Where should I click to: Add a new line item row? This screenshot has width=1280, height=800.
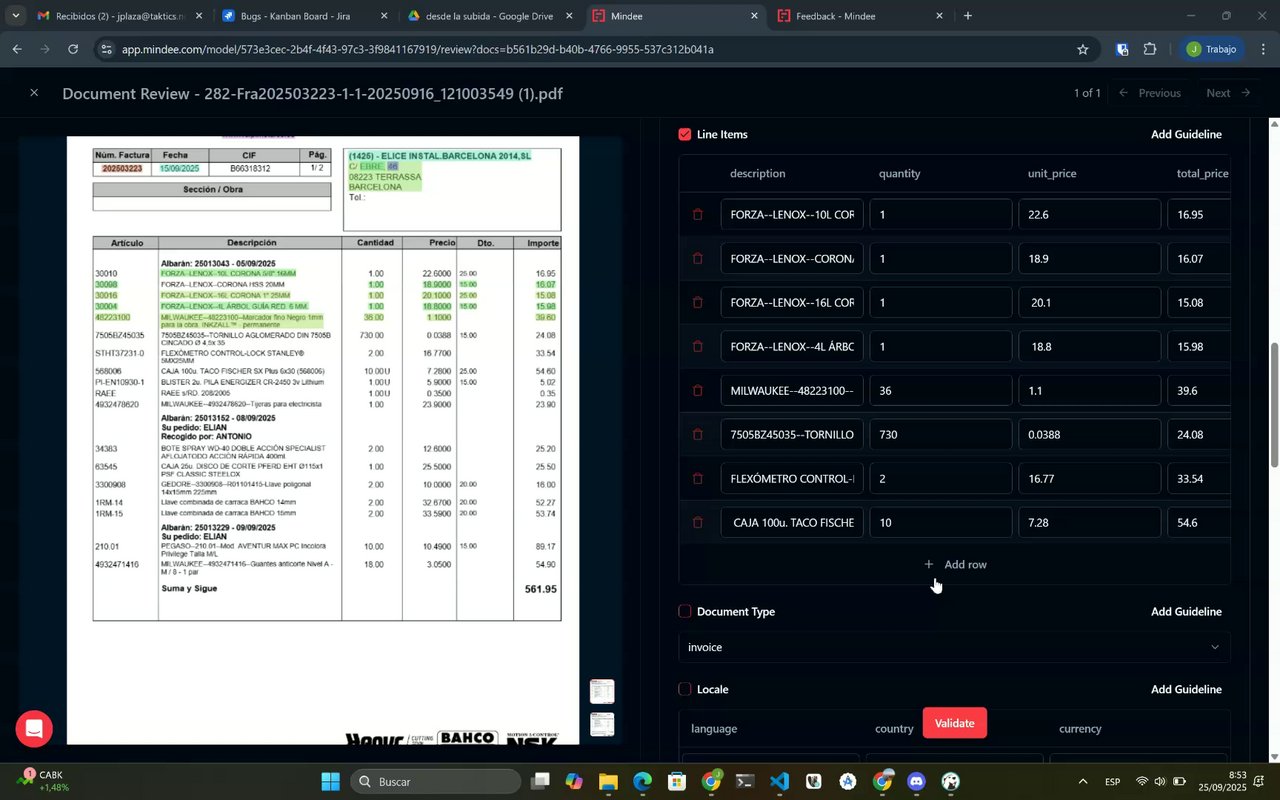(955, 564)
